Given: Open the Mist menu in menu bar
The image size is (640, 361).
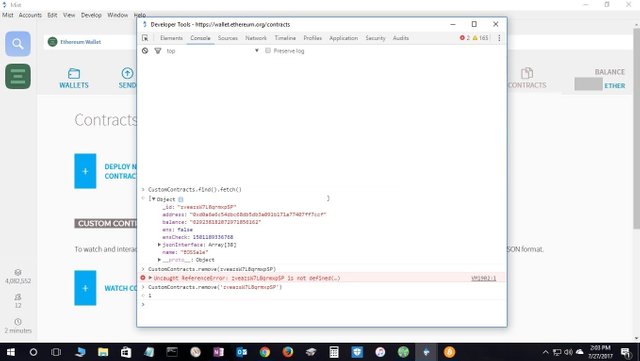Looking at the screenshot, I should [x=8, y=15].
